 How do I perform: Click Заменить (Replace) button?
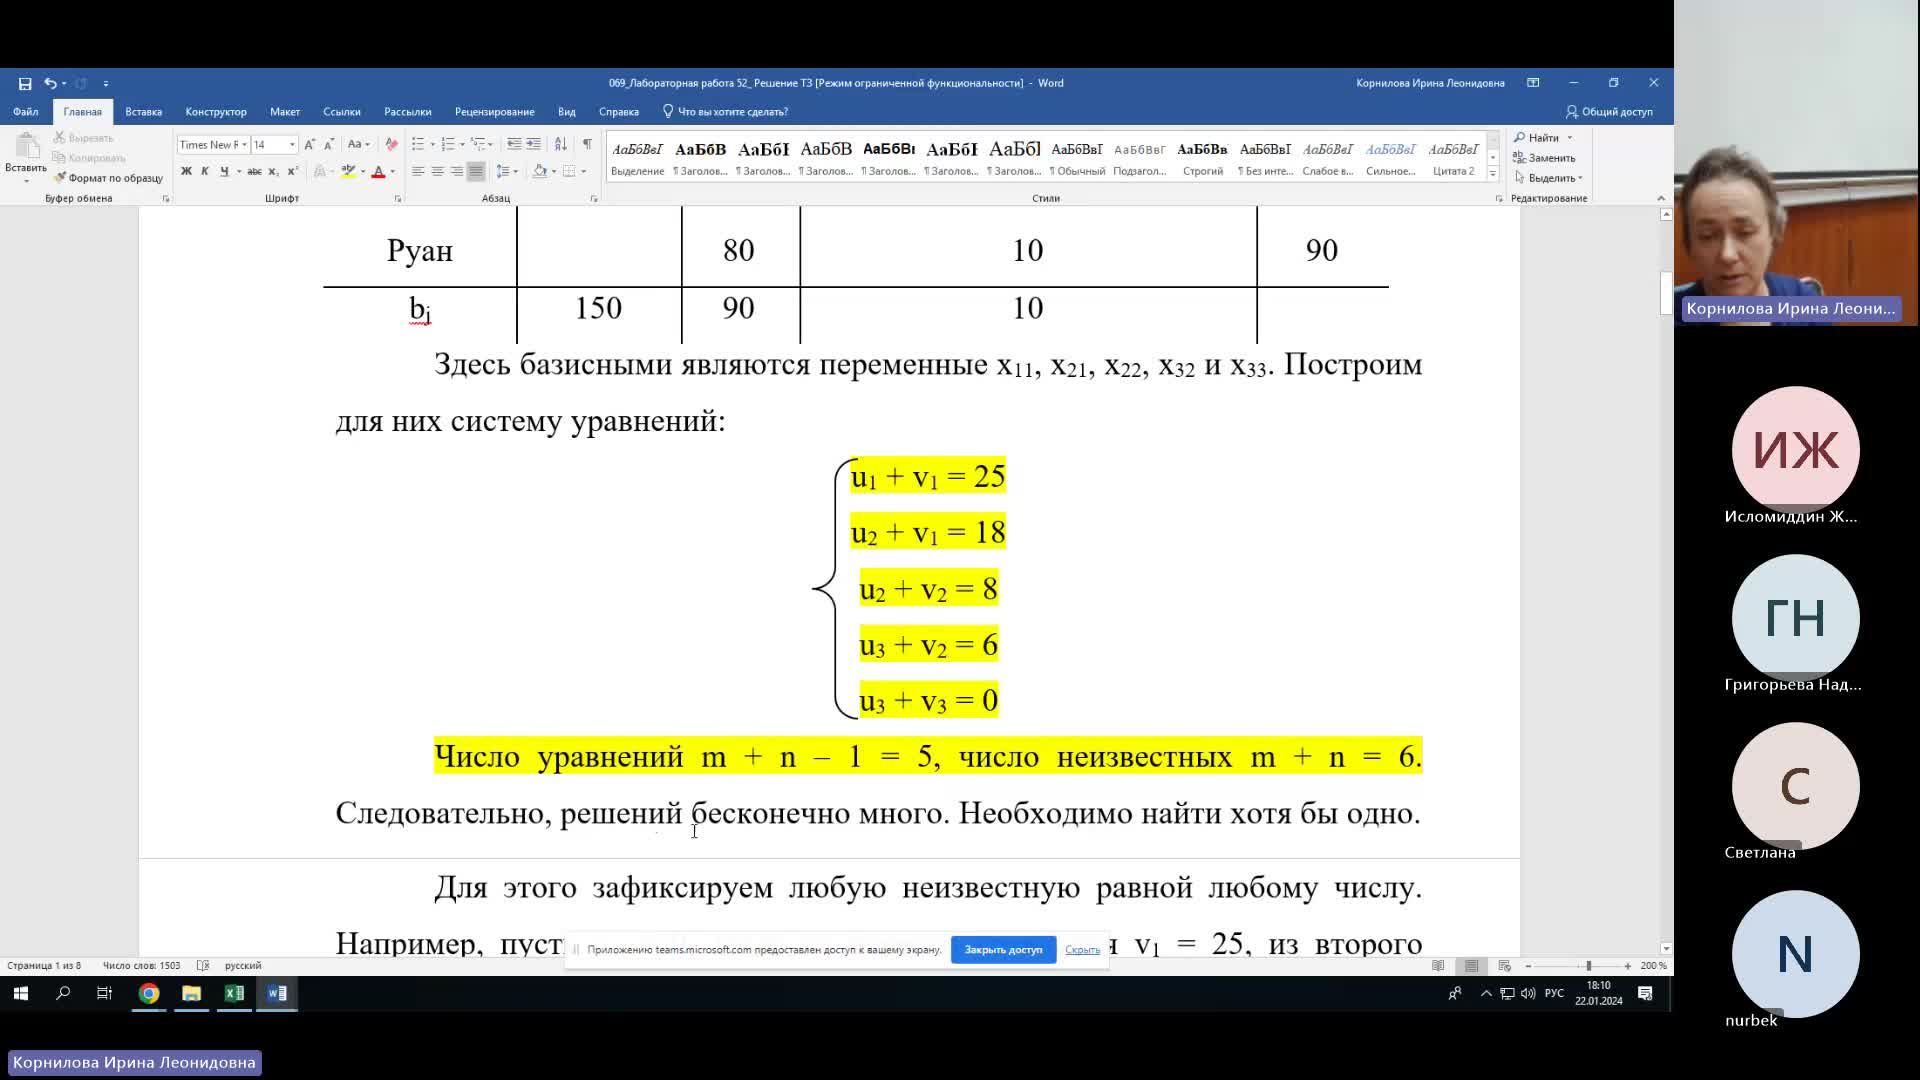click(x=1545, y=158)
